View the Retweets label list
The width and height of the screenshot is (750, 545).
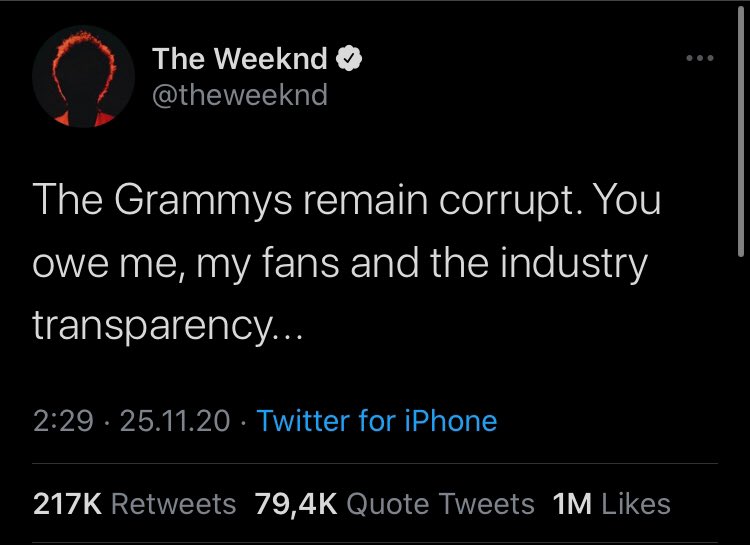click(x=174, y=503)
